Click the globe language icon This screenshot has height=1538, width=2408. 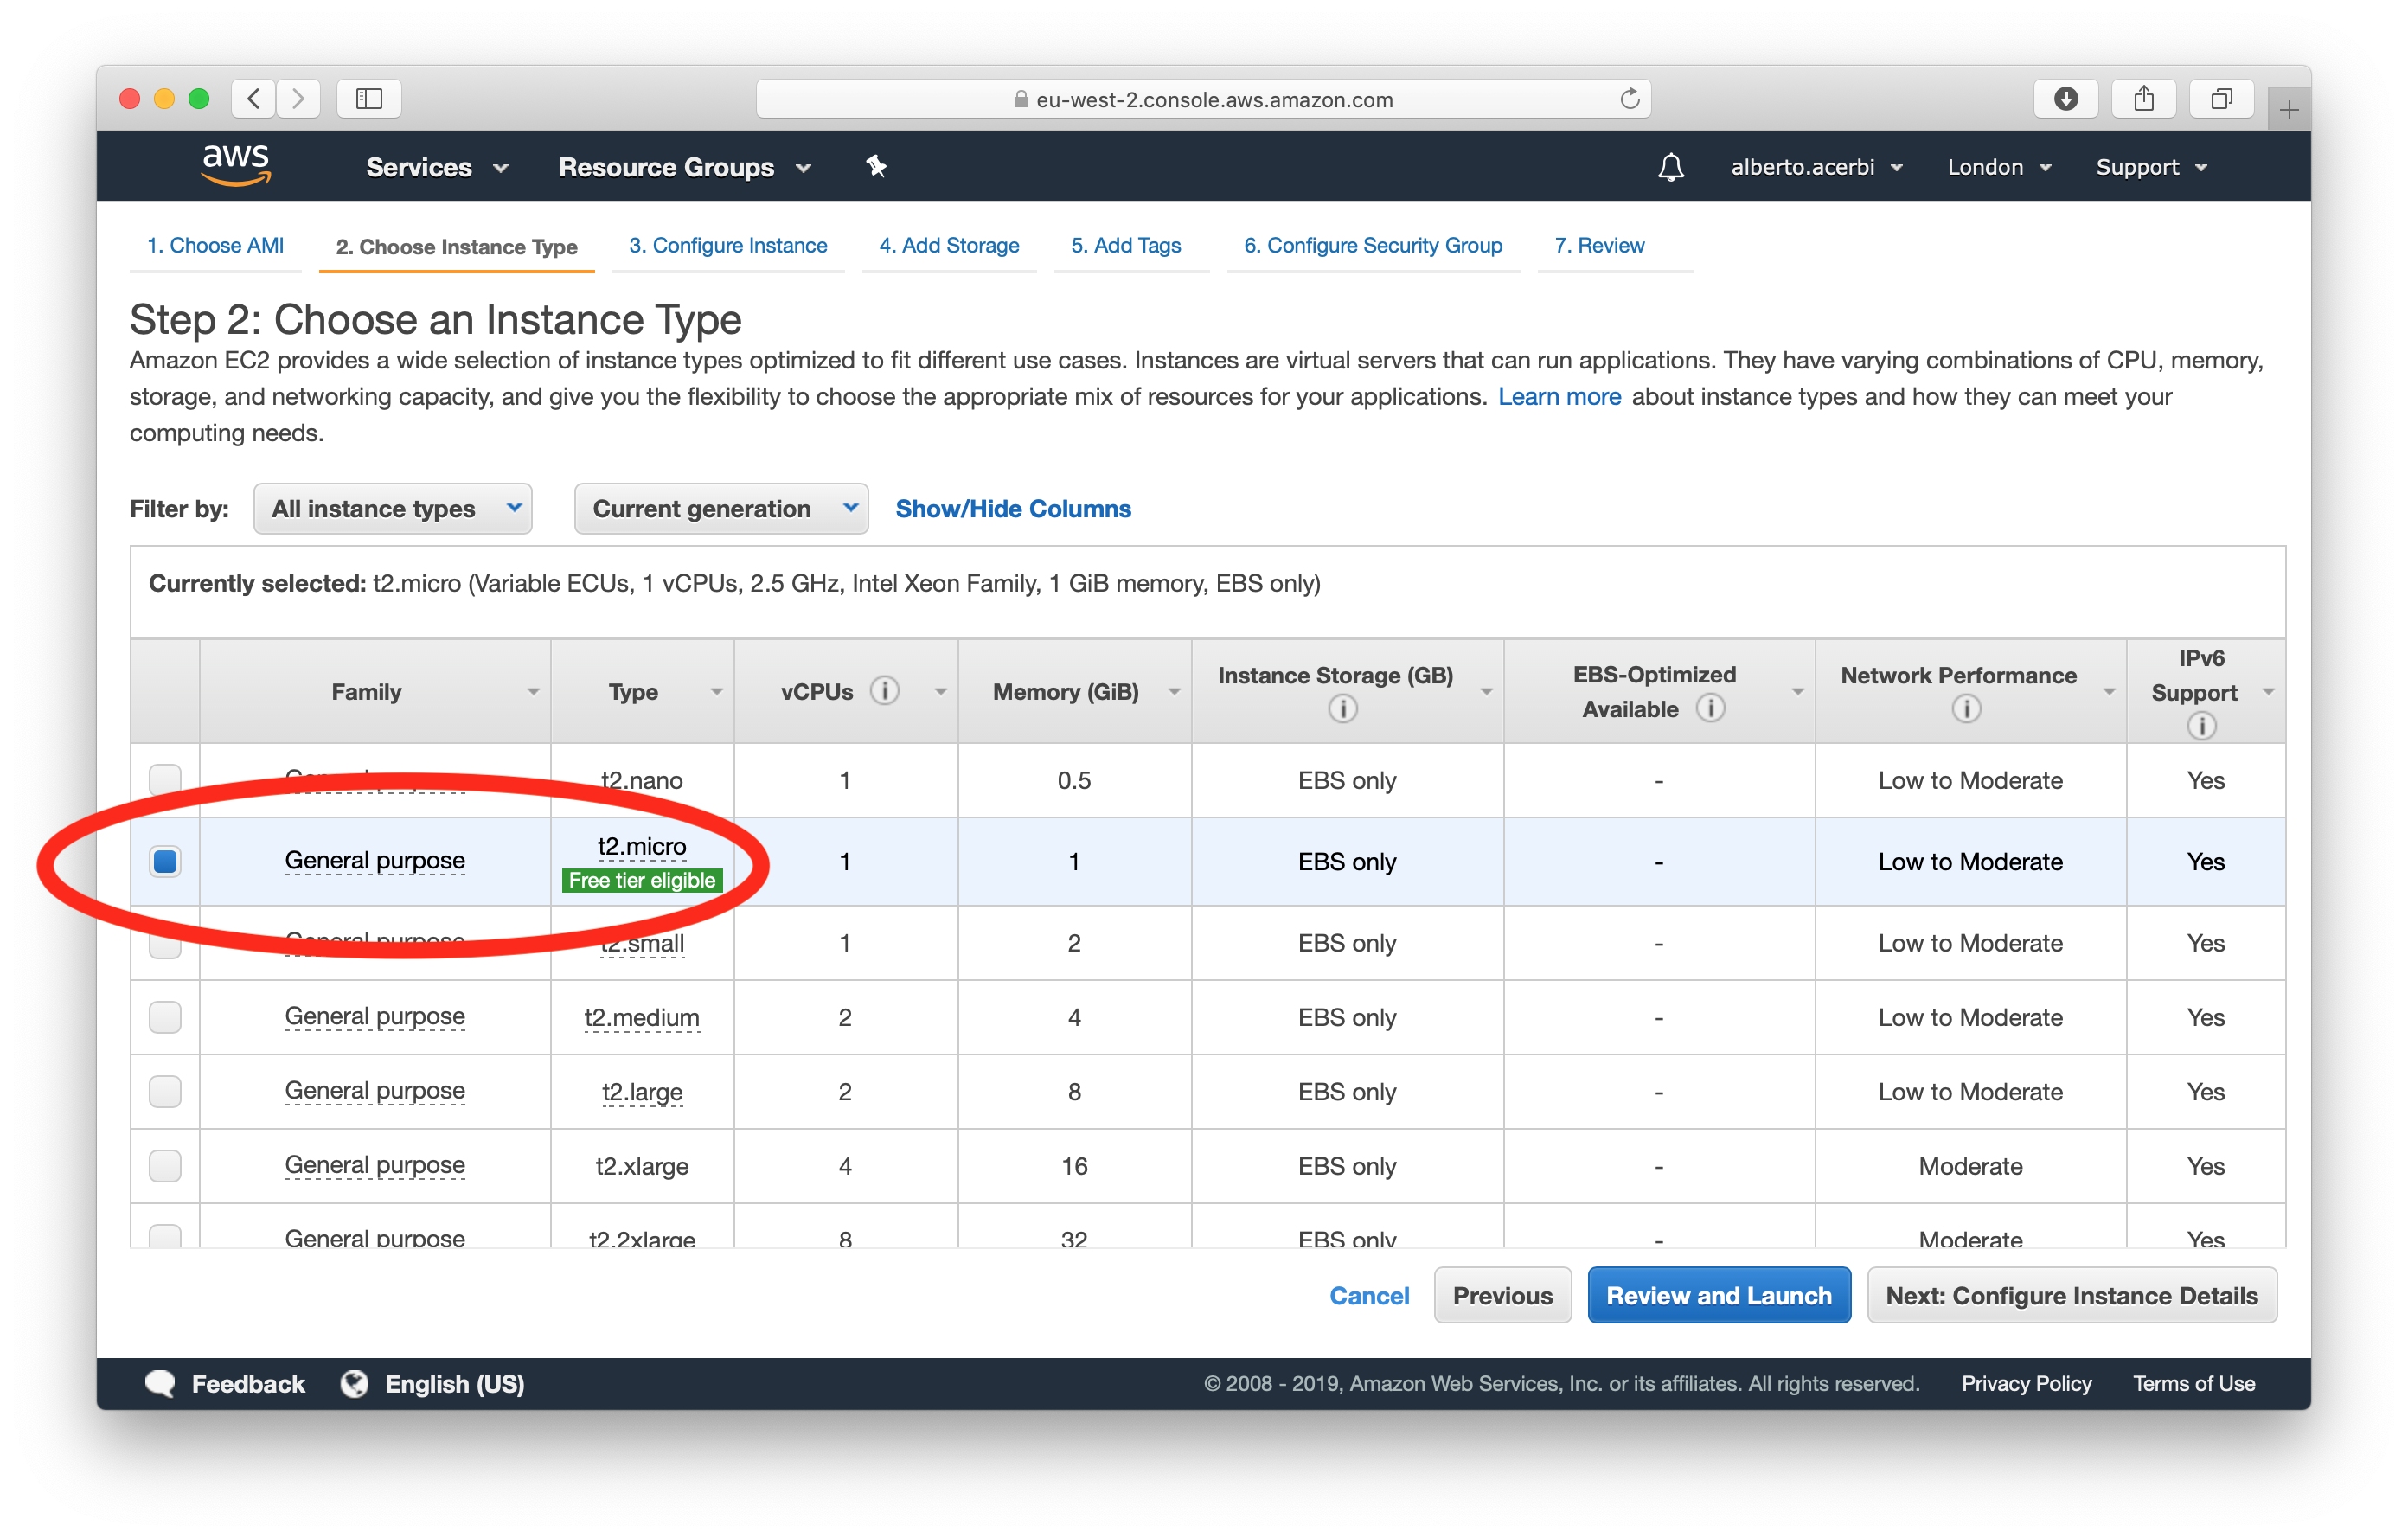pyautogui.click(x=354, y=1383)
